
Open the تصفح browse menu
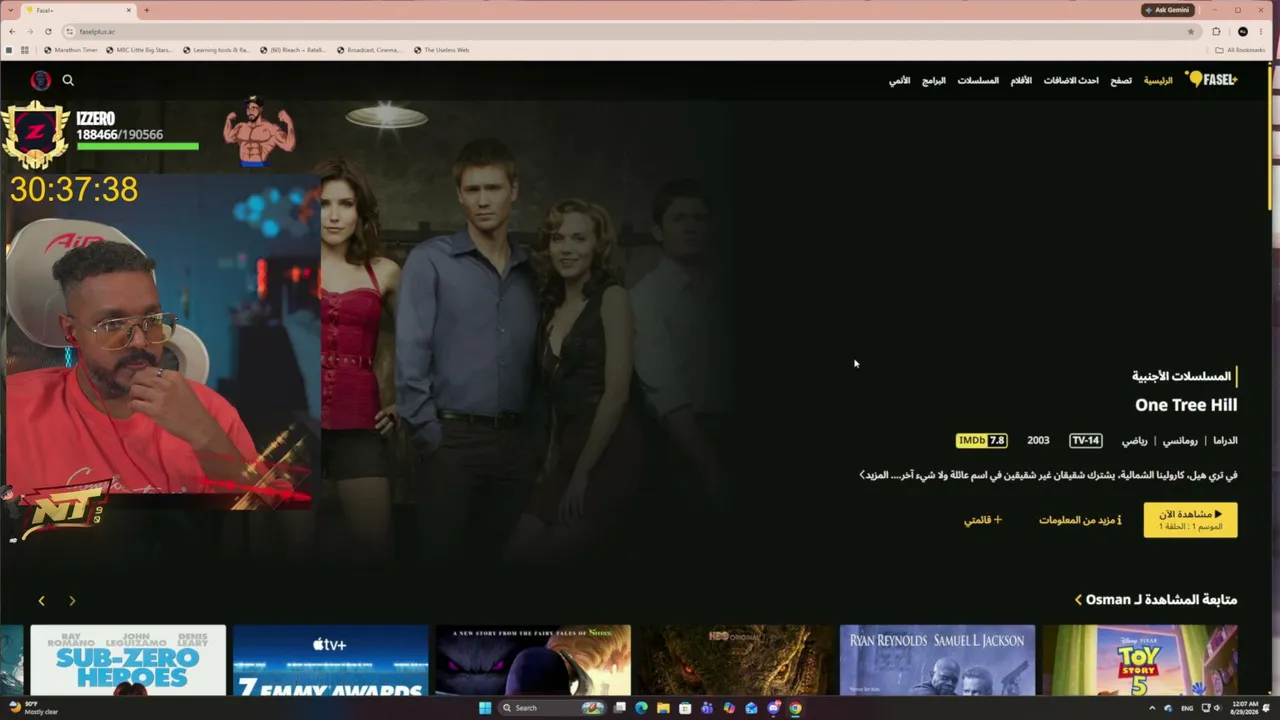click(x=1121, y=80)
